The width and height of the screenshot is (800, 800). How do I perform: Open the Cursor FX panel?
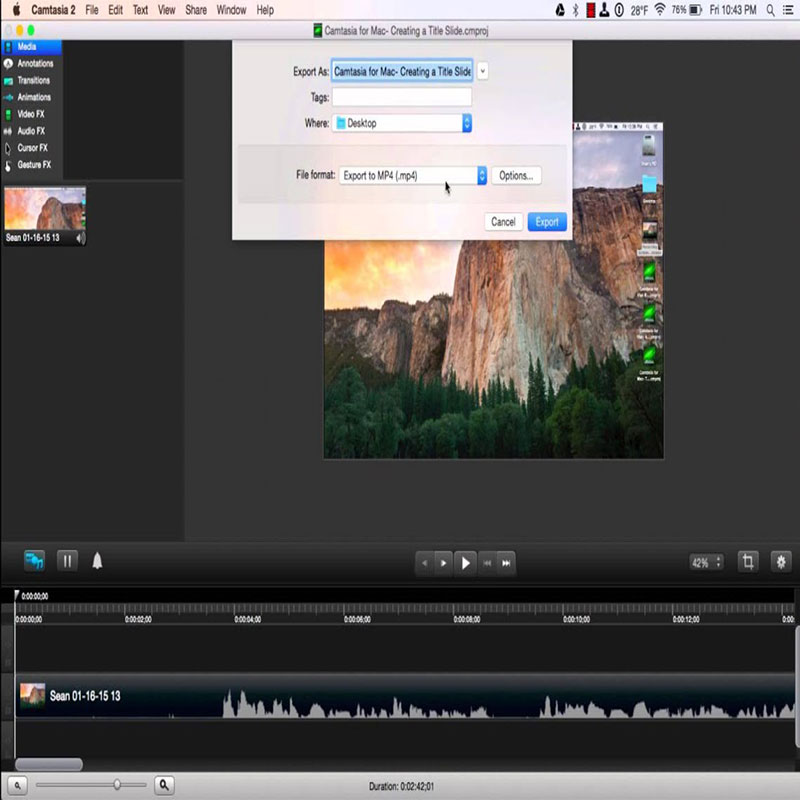[x=32, y=148]
